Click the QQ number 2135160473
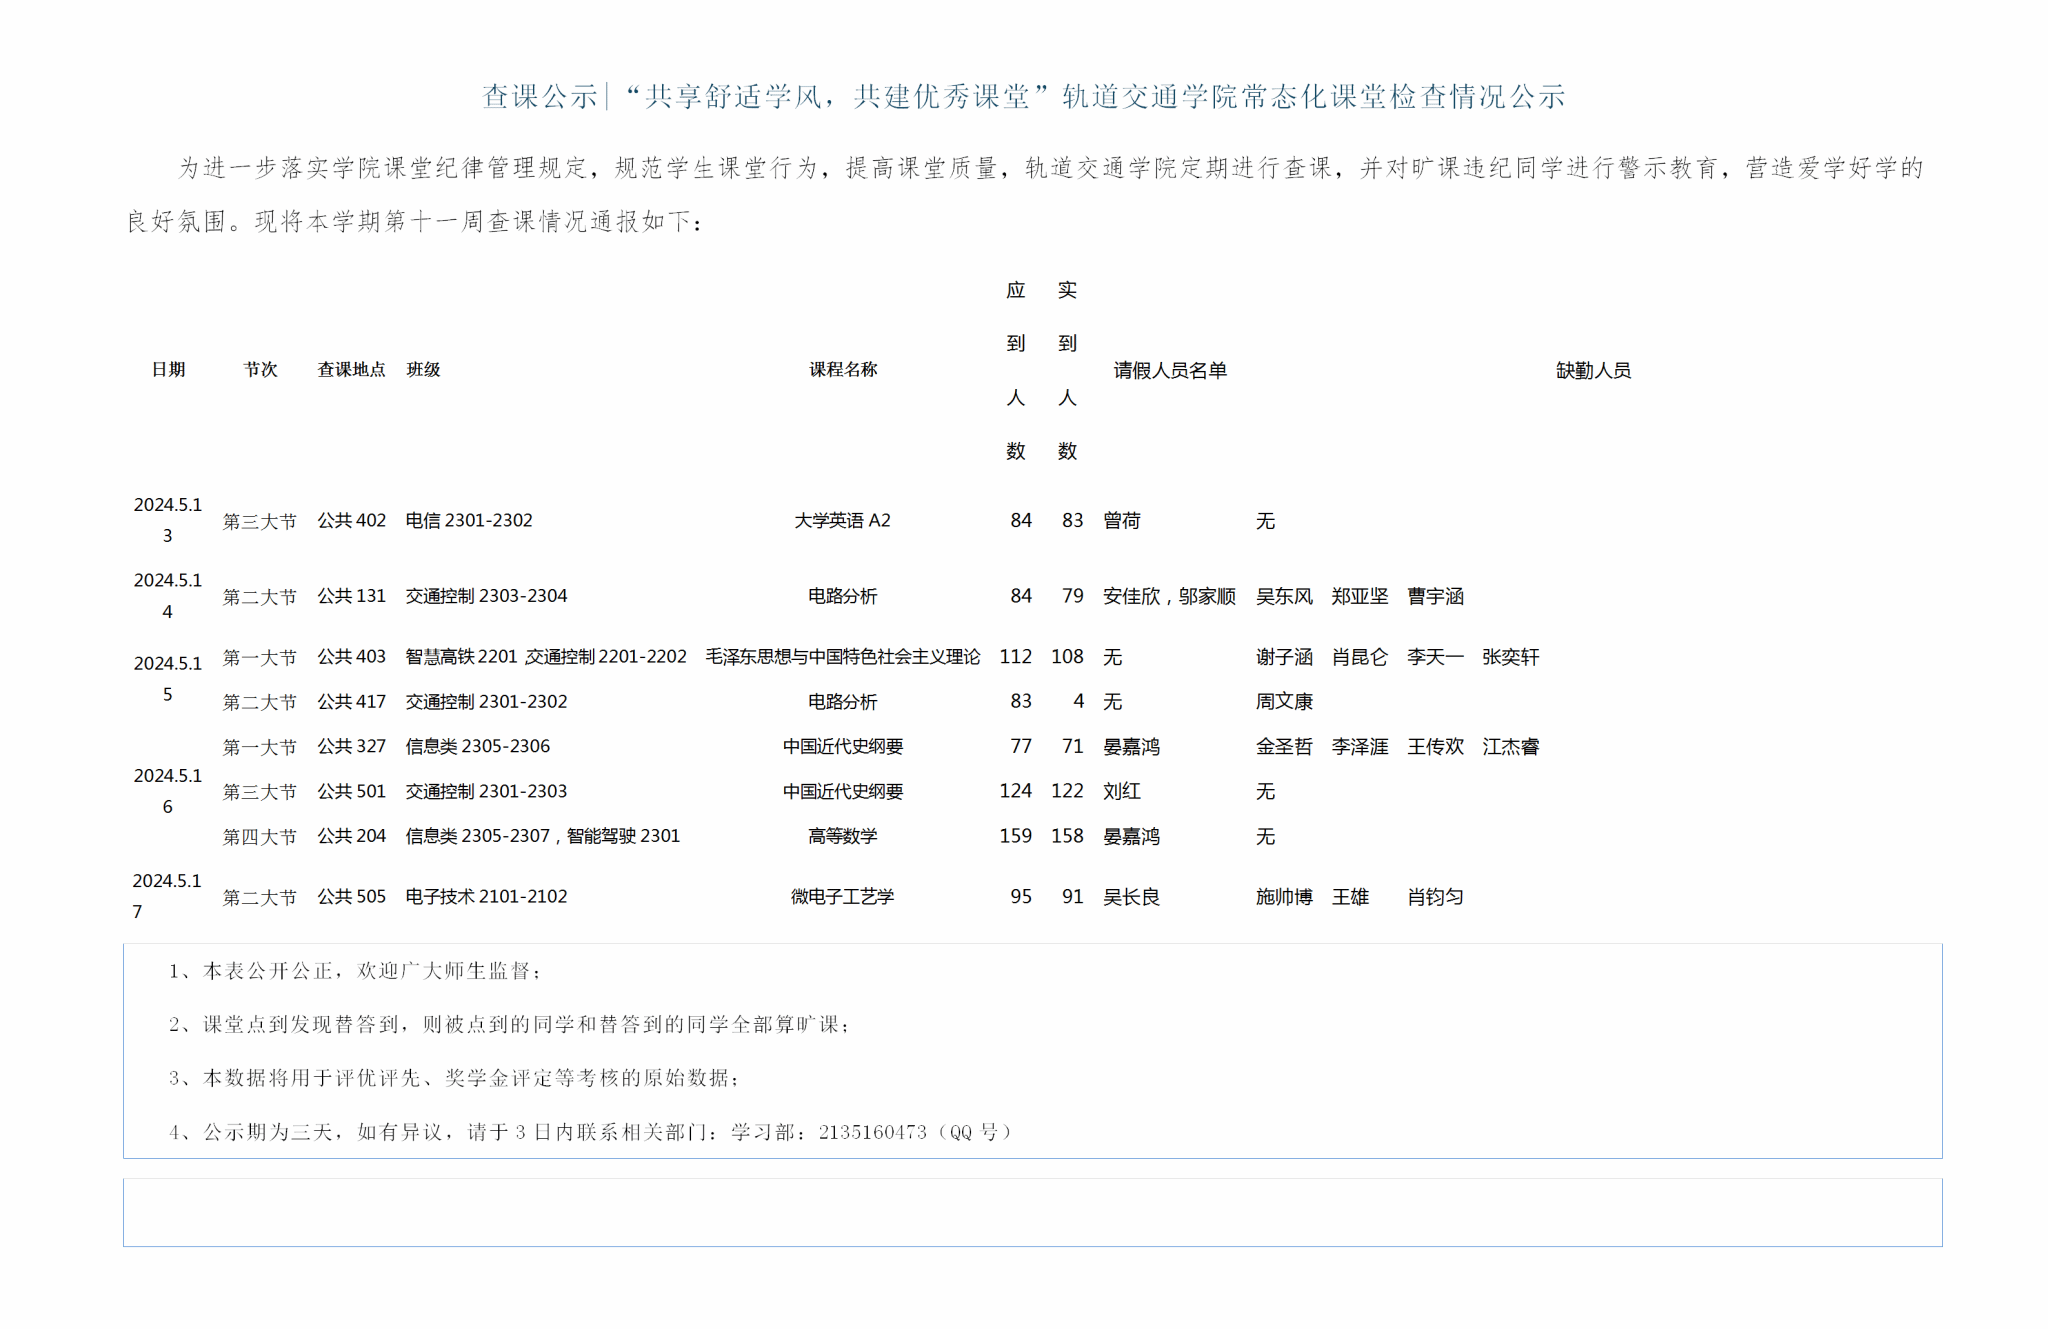The image size is (2048, 1329). coord(872,1132)
